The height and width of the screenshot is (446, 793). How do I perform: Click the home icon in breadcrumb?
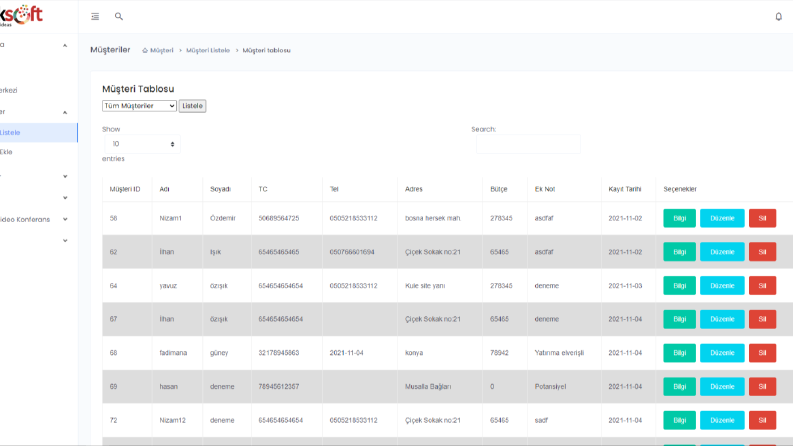[145, 51]
